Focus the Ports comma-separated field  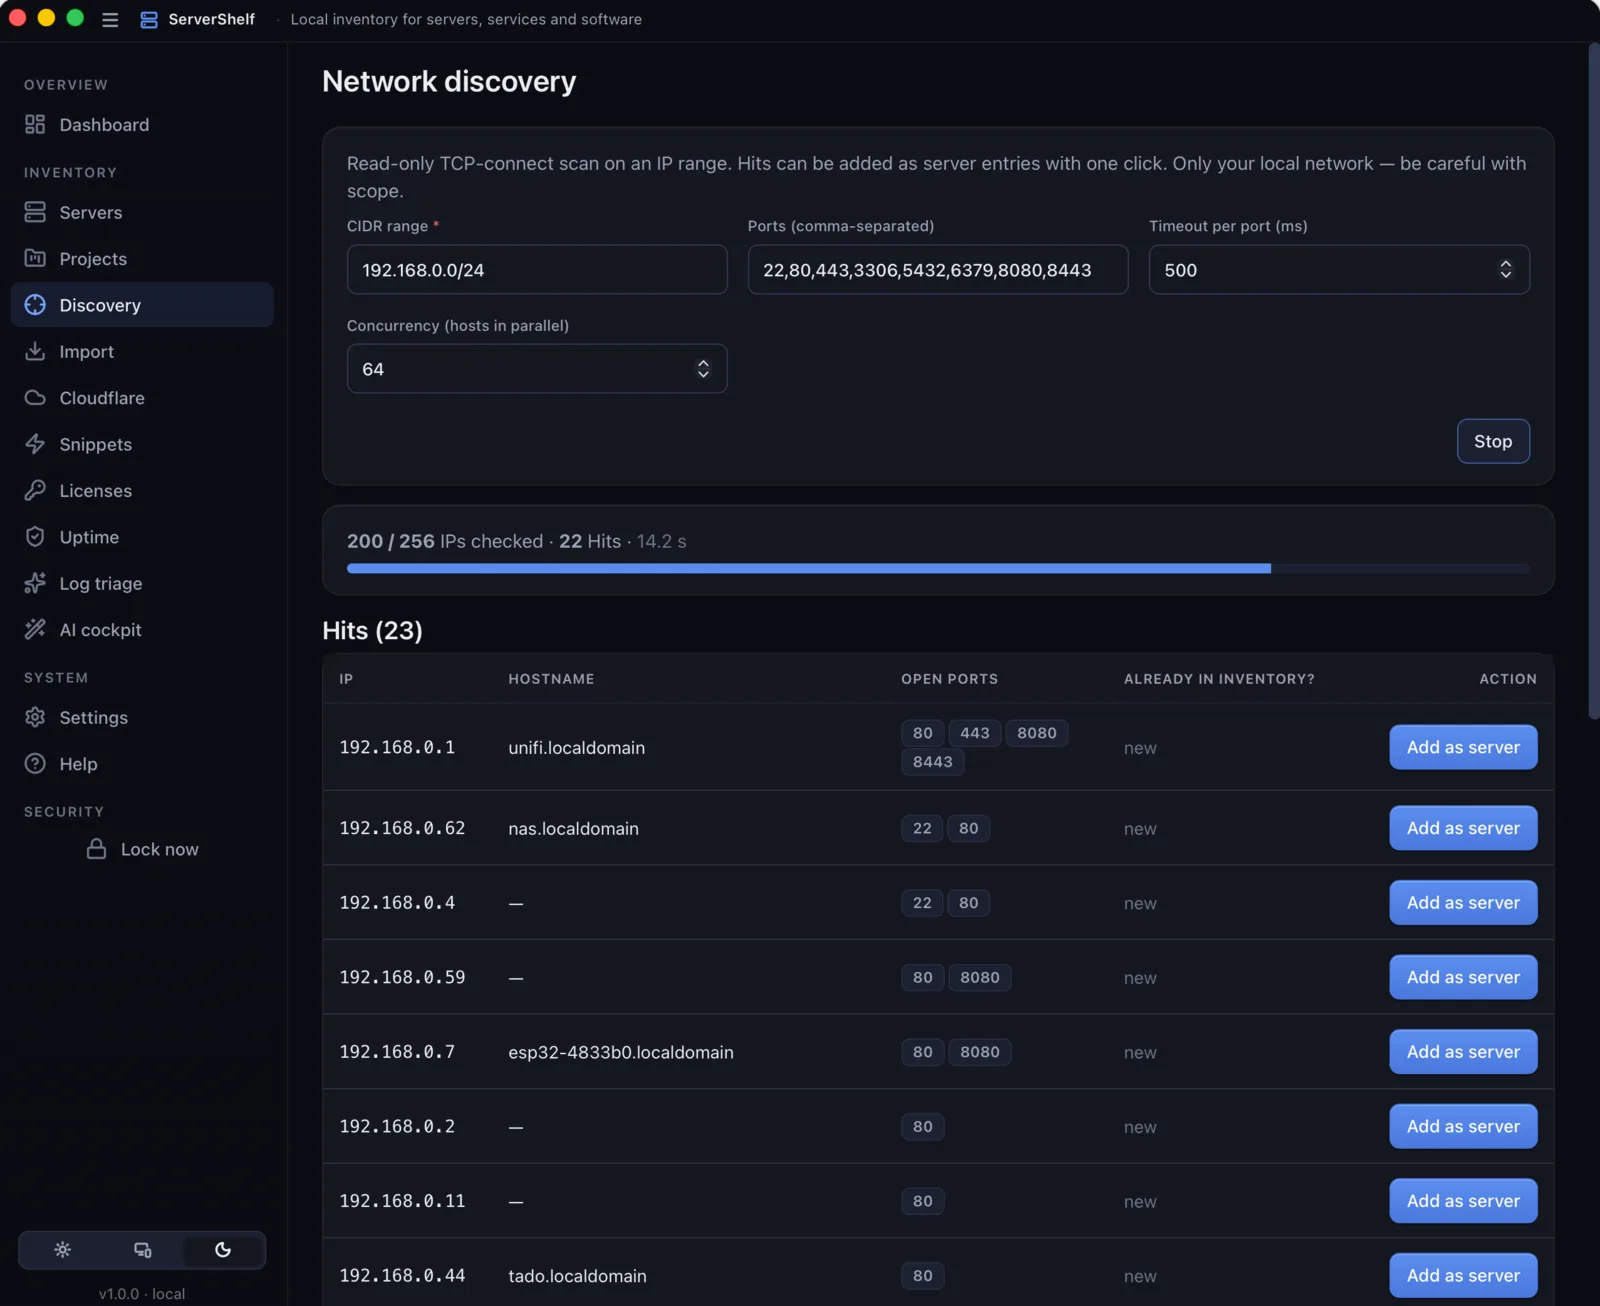(938, 269)
